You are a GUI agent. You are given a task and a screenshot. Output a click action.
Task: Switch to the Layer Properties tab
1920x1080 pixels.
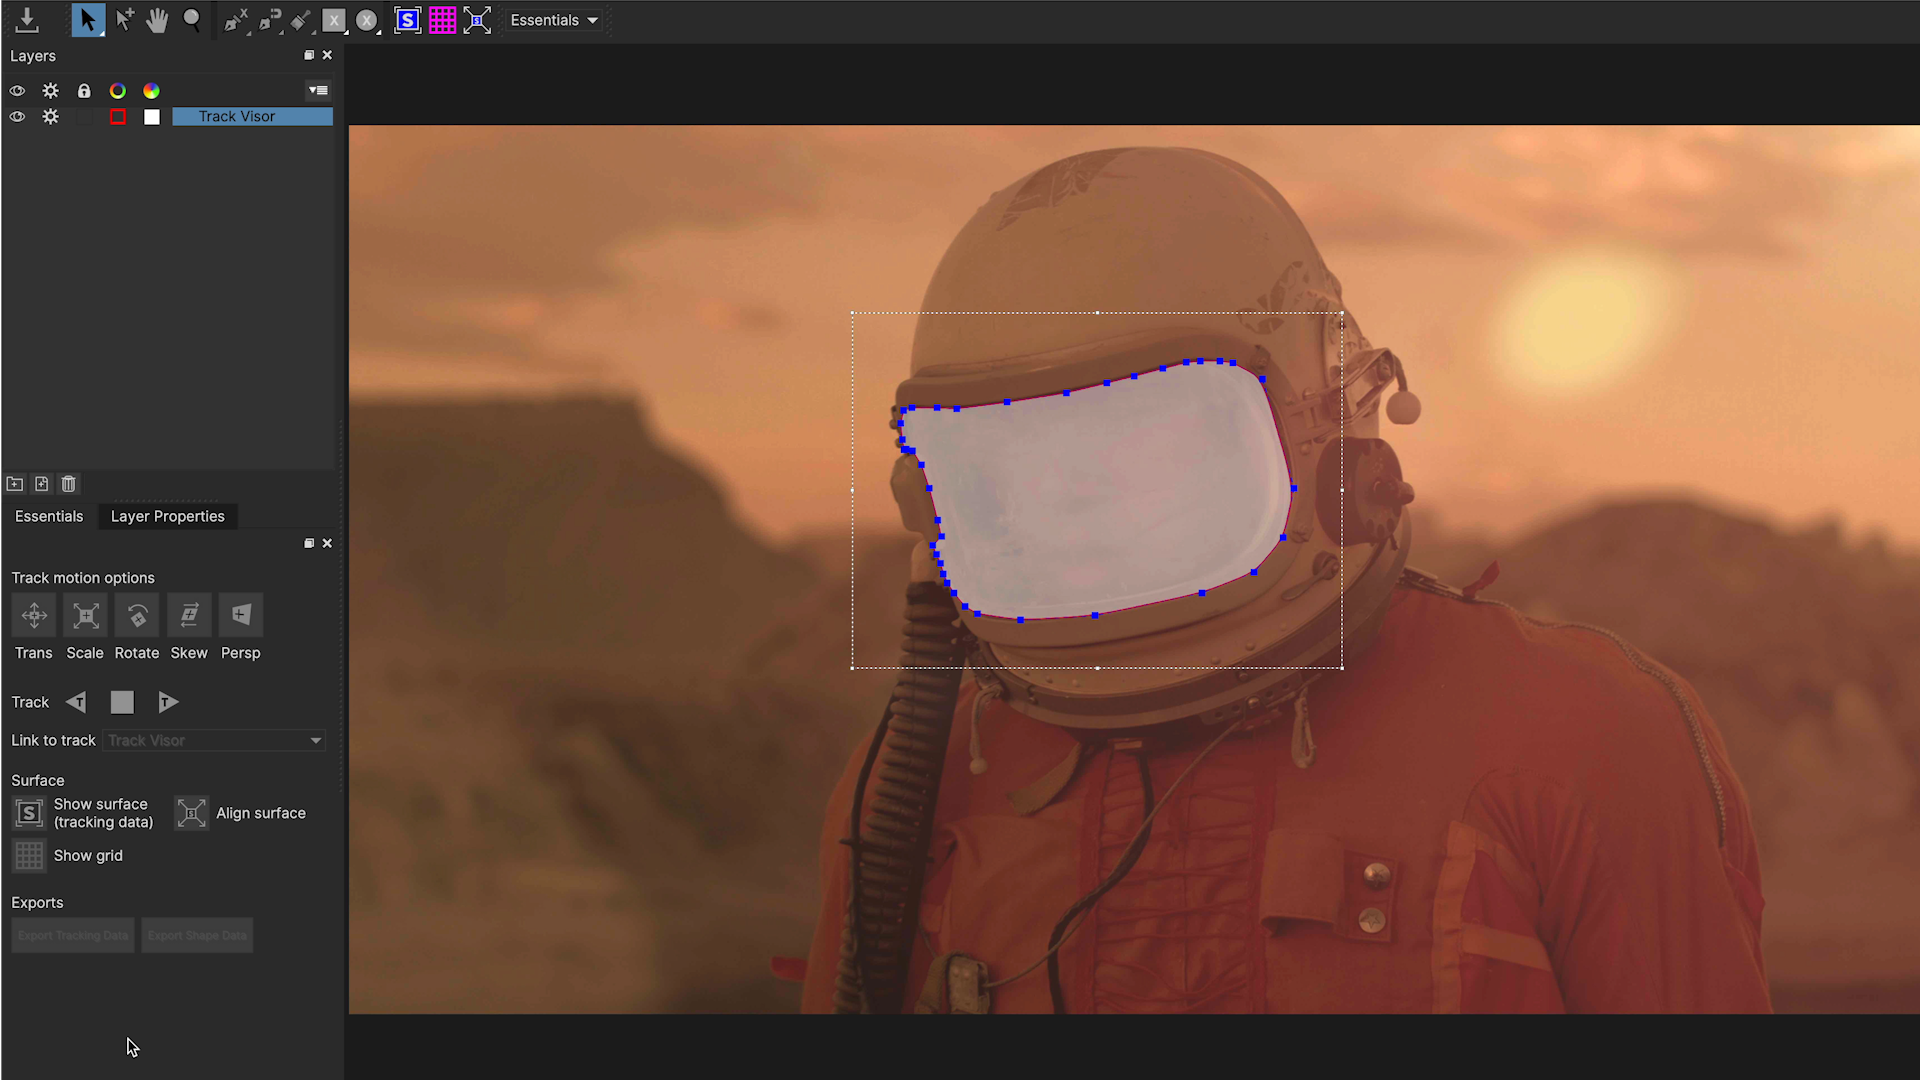point(167,516)
